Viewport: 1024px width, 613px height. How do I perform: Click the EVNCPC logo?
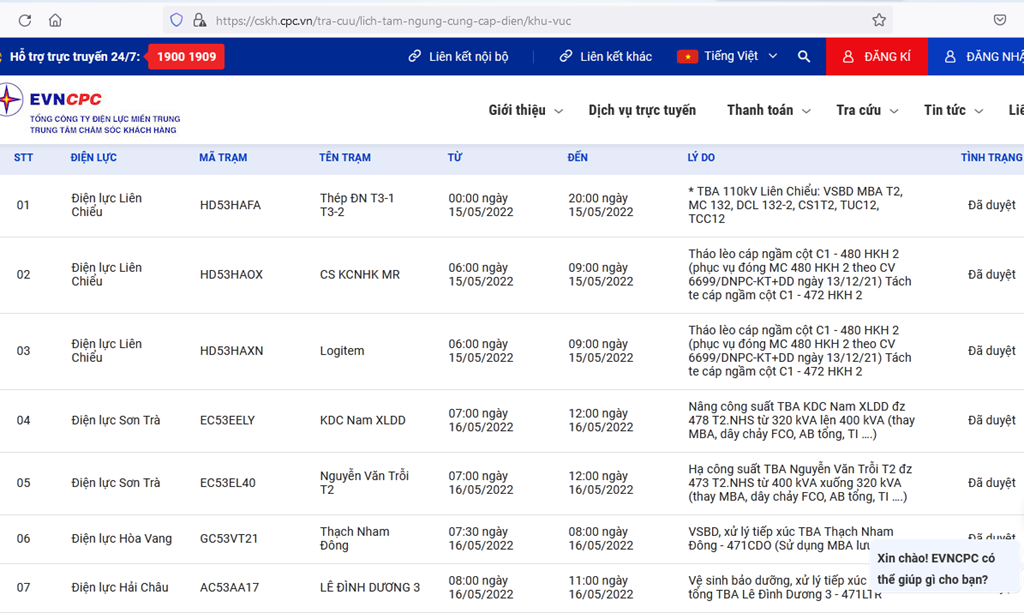coord(90,108)
